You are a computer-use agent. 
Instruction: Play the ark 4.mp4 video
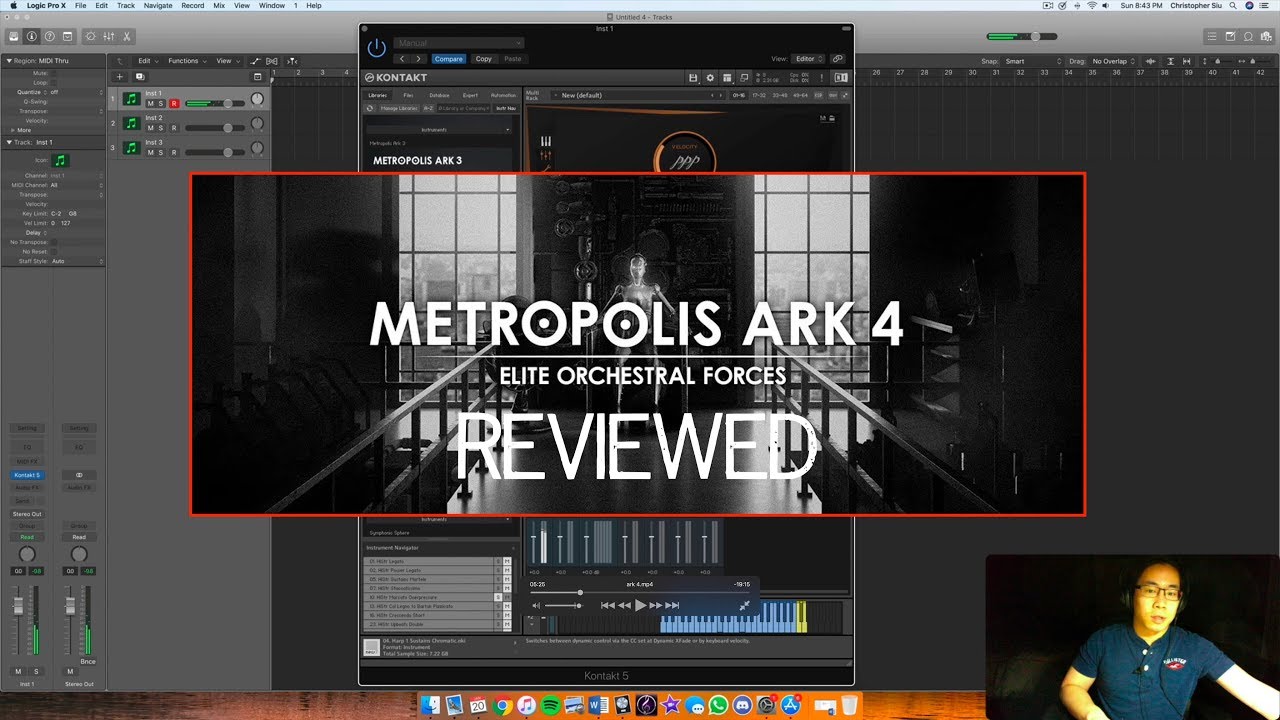(640, 605)
